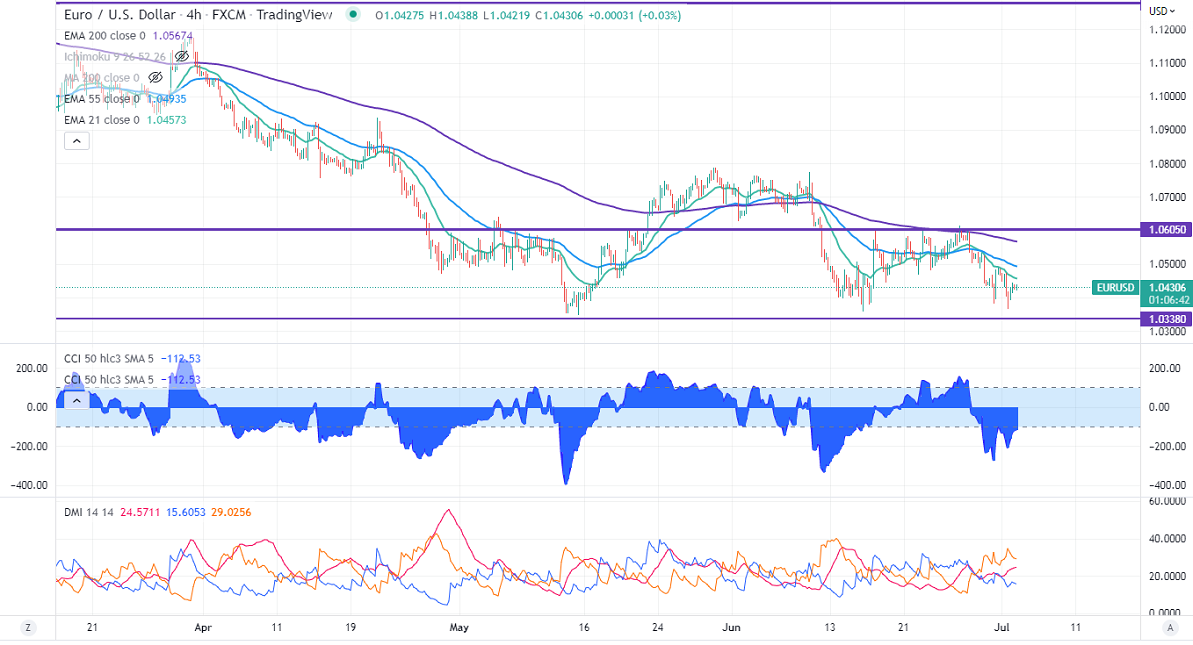This screenshot has height=645, width=1193.
Task: Collapse the CCI pane legend with chevron
Action: (x=77, y=400)
